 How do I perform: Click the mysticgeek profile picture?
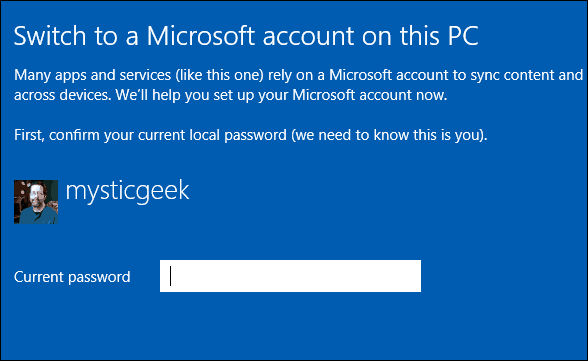36,202
